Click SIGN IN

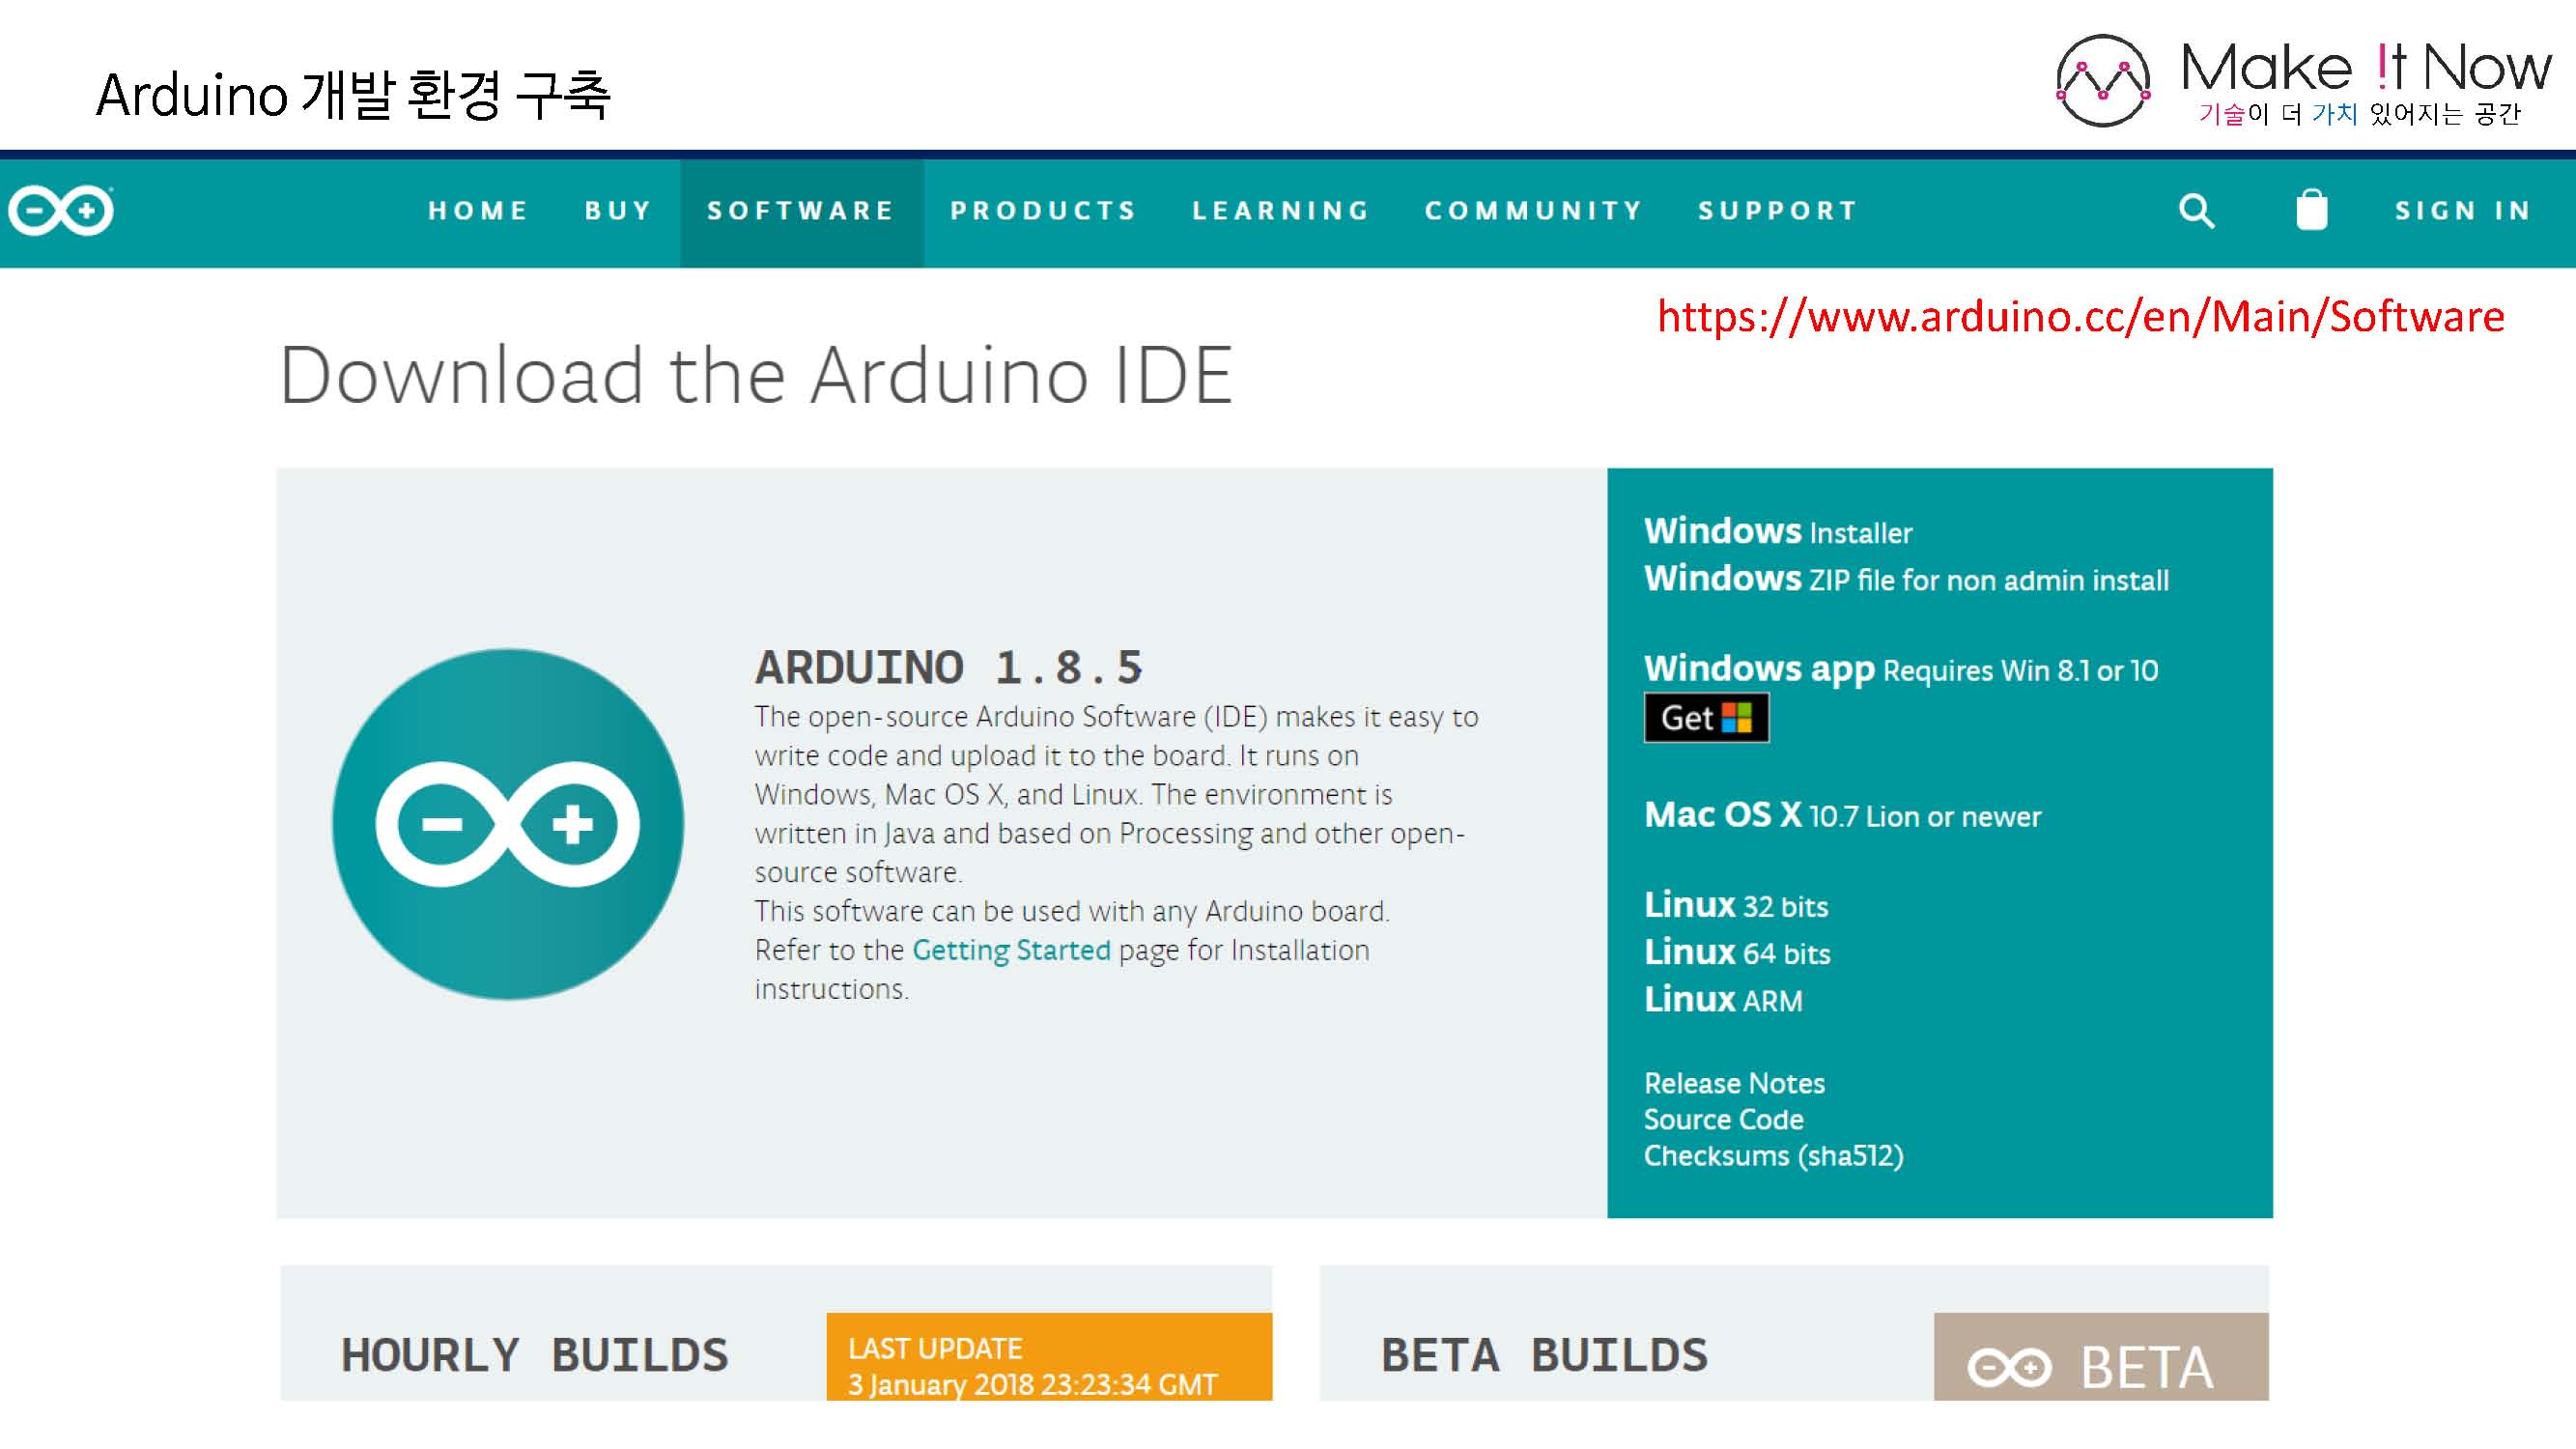(x=2463, y=211)
